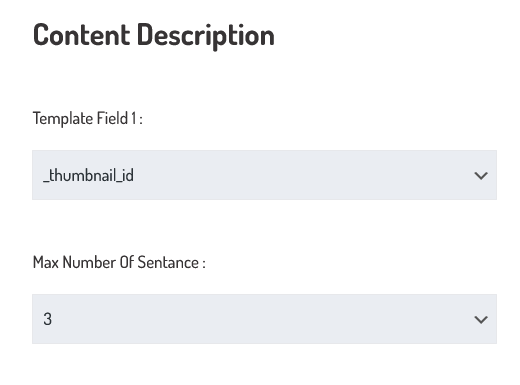Viewport: 520px width, 385px height.
Task: Change the maximum sentence number from 3
Action: [x=264, y=319]
